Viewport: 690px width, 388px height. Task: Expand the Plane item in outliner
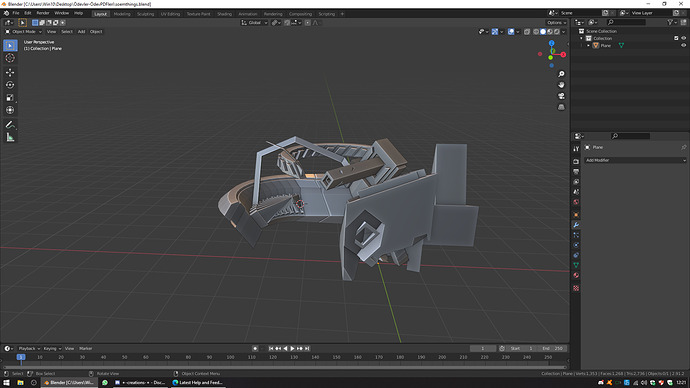pyautogui.click(x=588, y=45)
